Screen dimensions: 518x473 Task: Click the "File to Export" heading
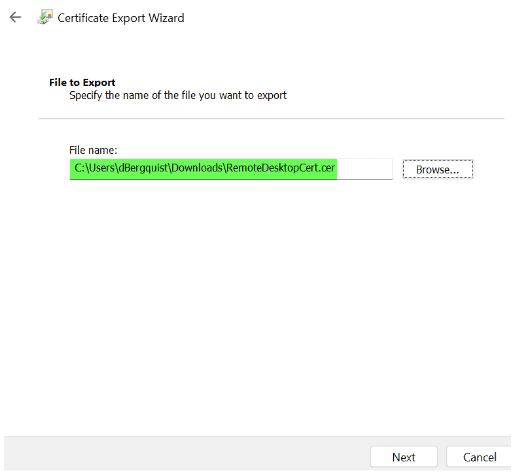pos(82,82)
